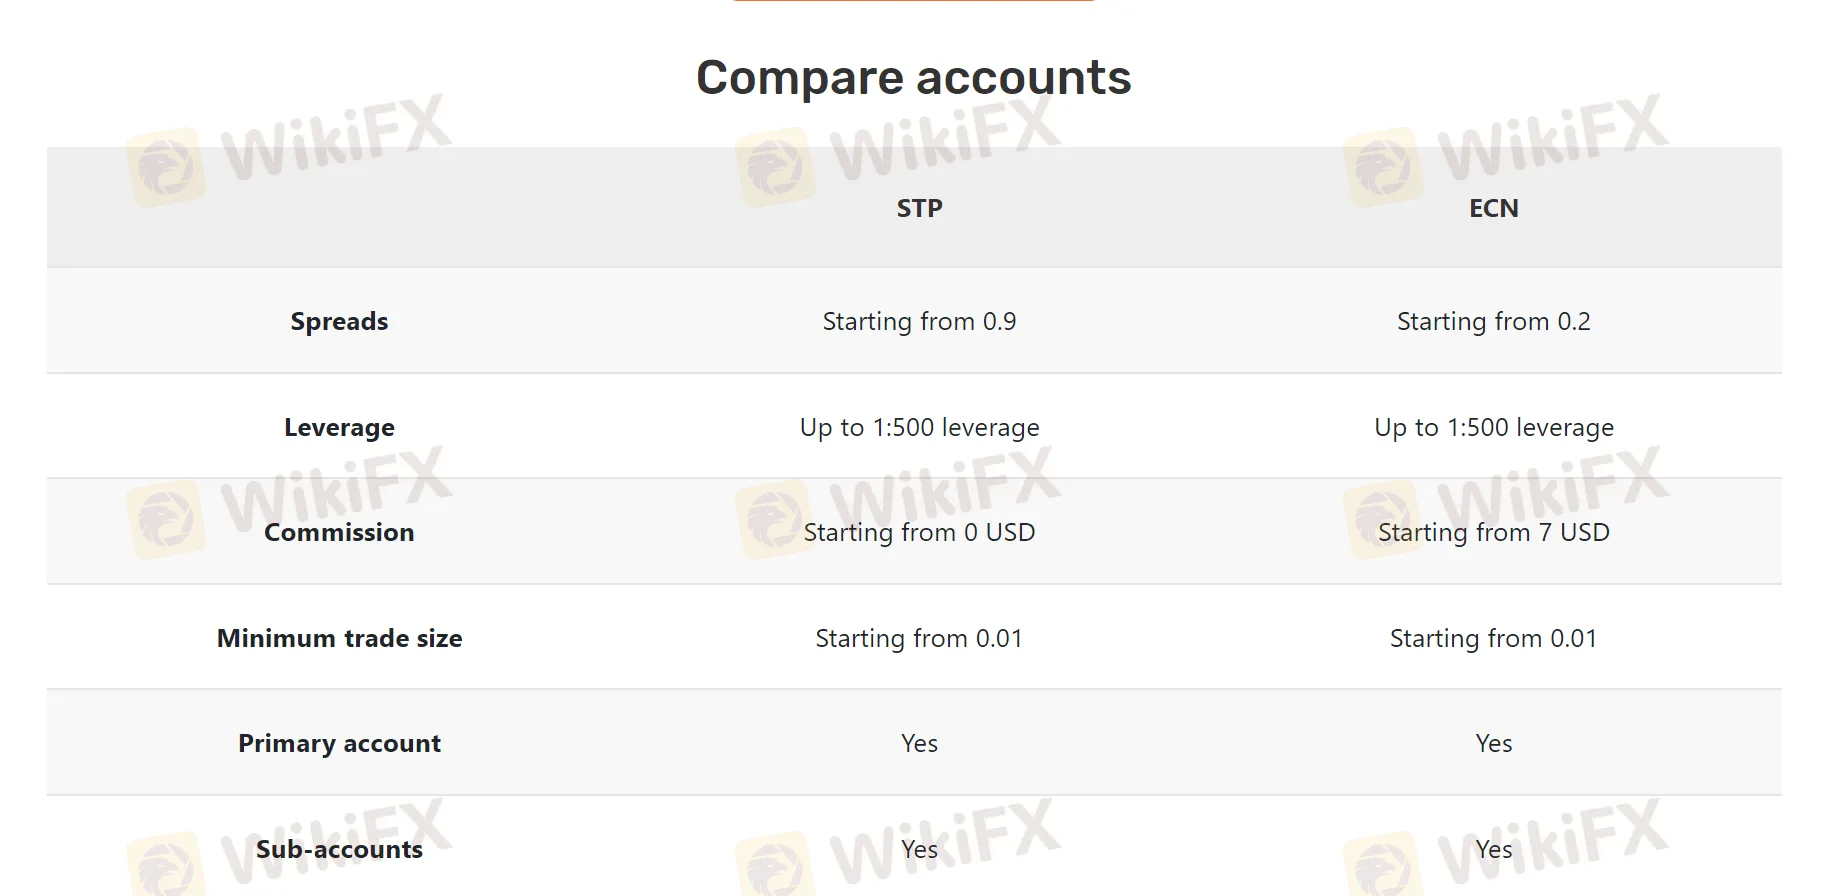Image resolution: width=1832 pixels, height=896 pixels.
Task: Click Yes for ECN primary account
Action: click(x=1493, y=743)
